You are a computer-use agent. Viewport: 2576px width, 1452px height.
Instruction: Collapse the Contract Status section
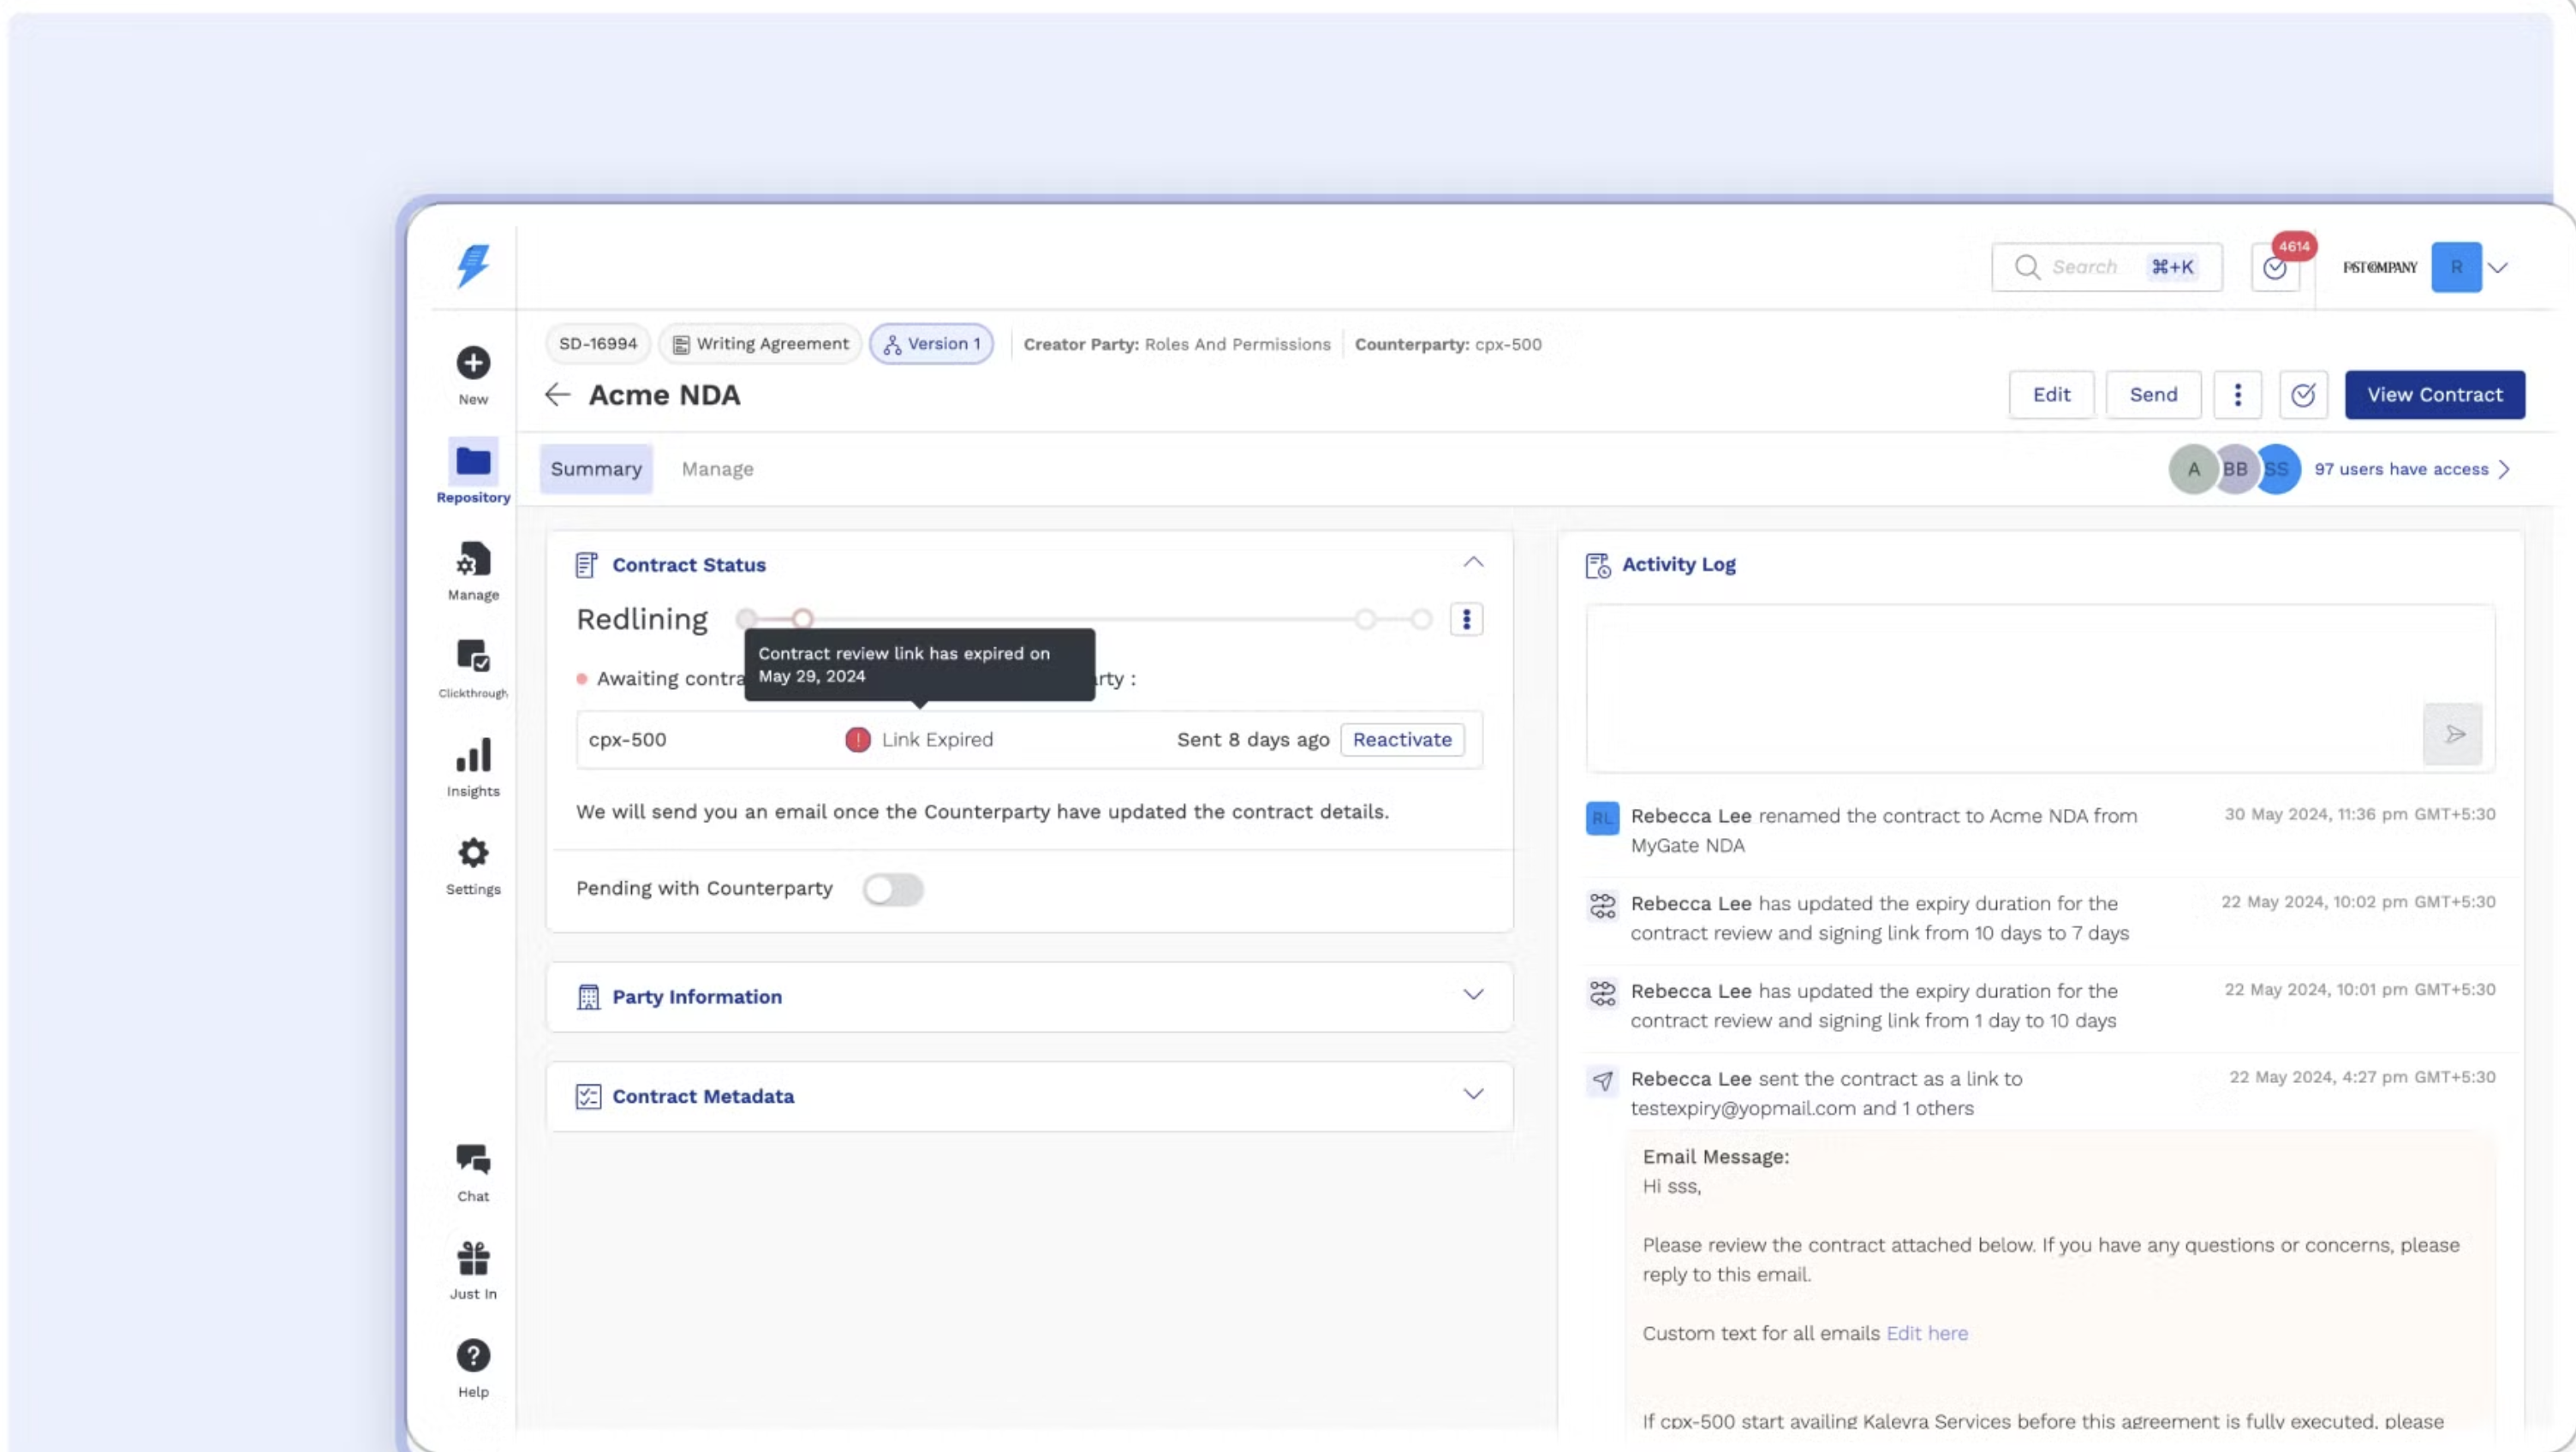click(1473, 563)
